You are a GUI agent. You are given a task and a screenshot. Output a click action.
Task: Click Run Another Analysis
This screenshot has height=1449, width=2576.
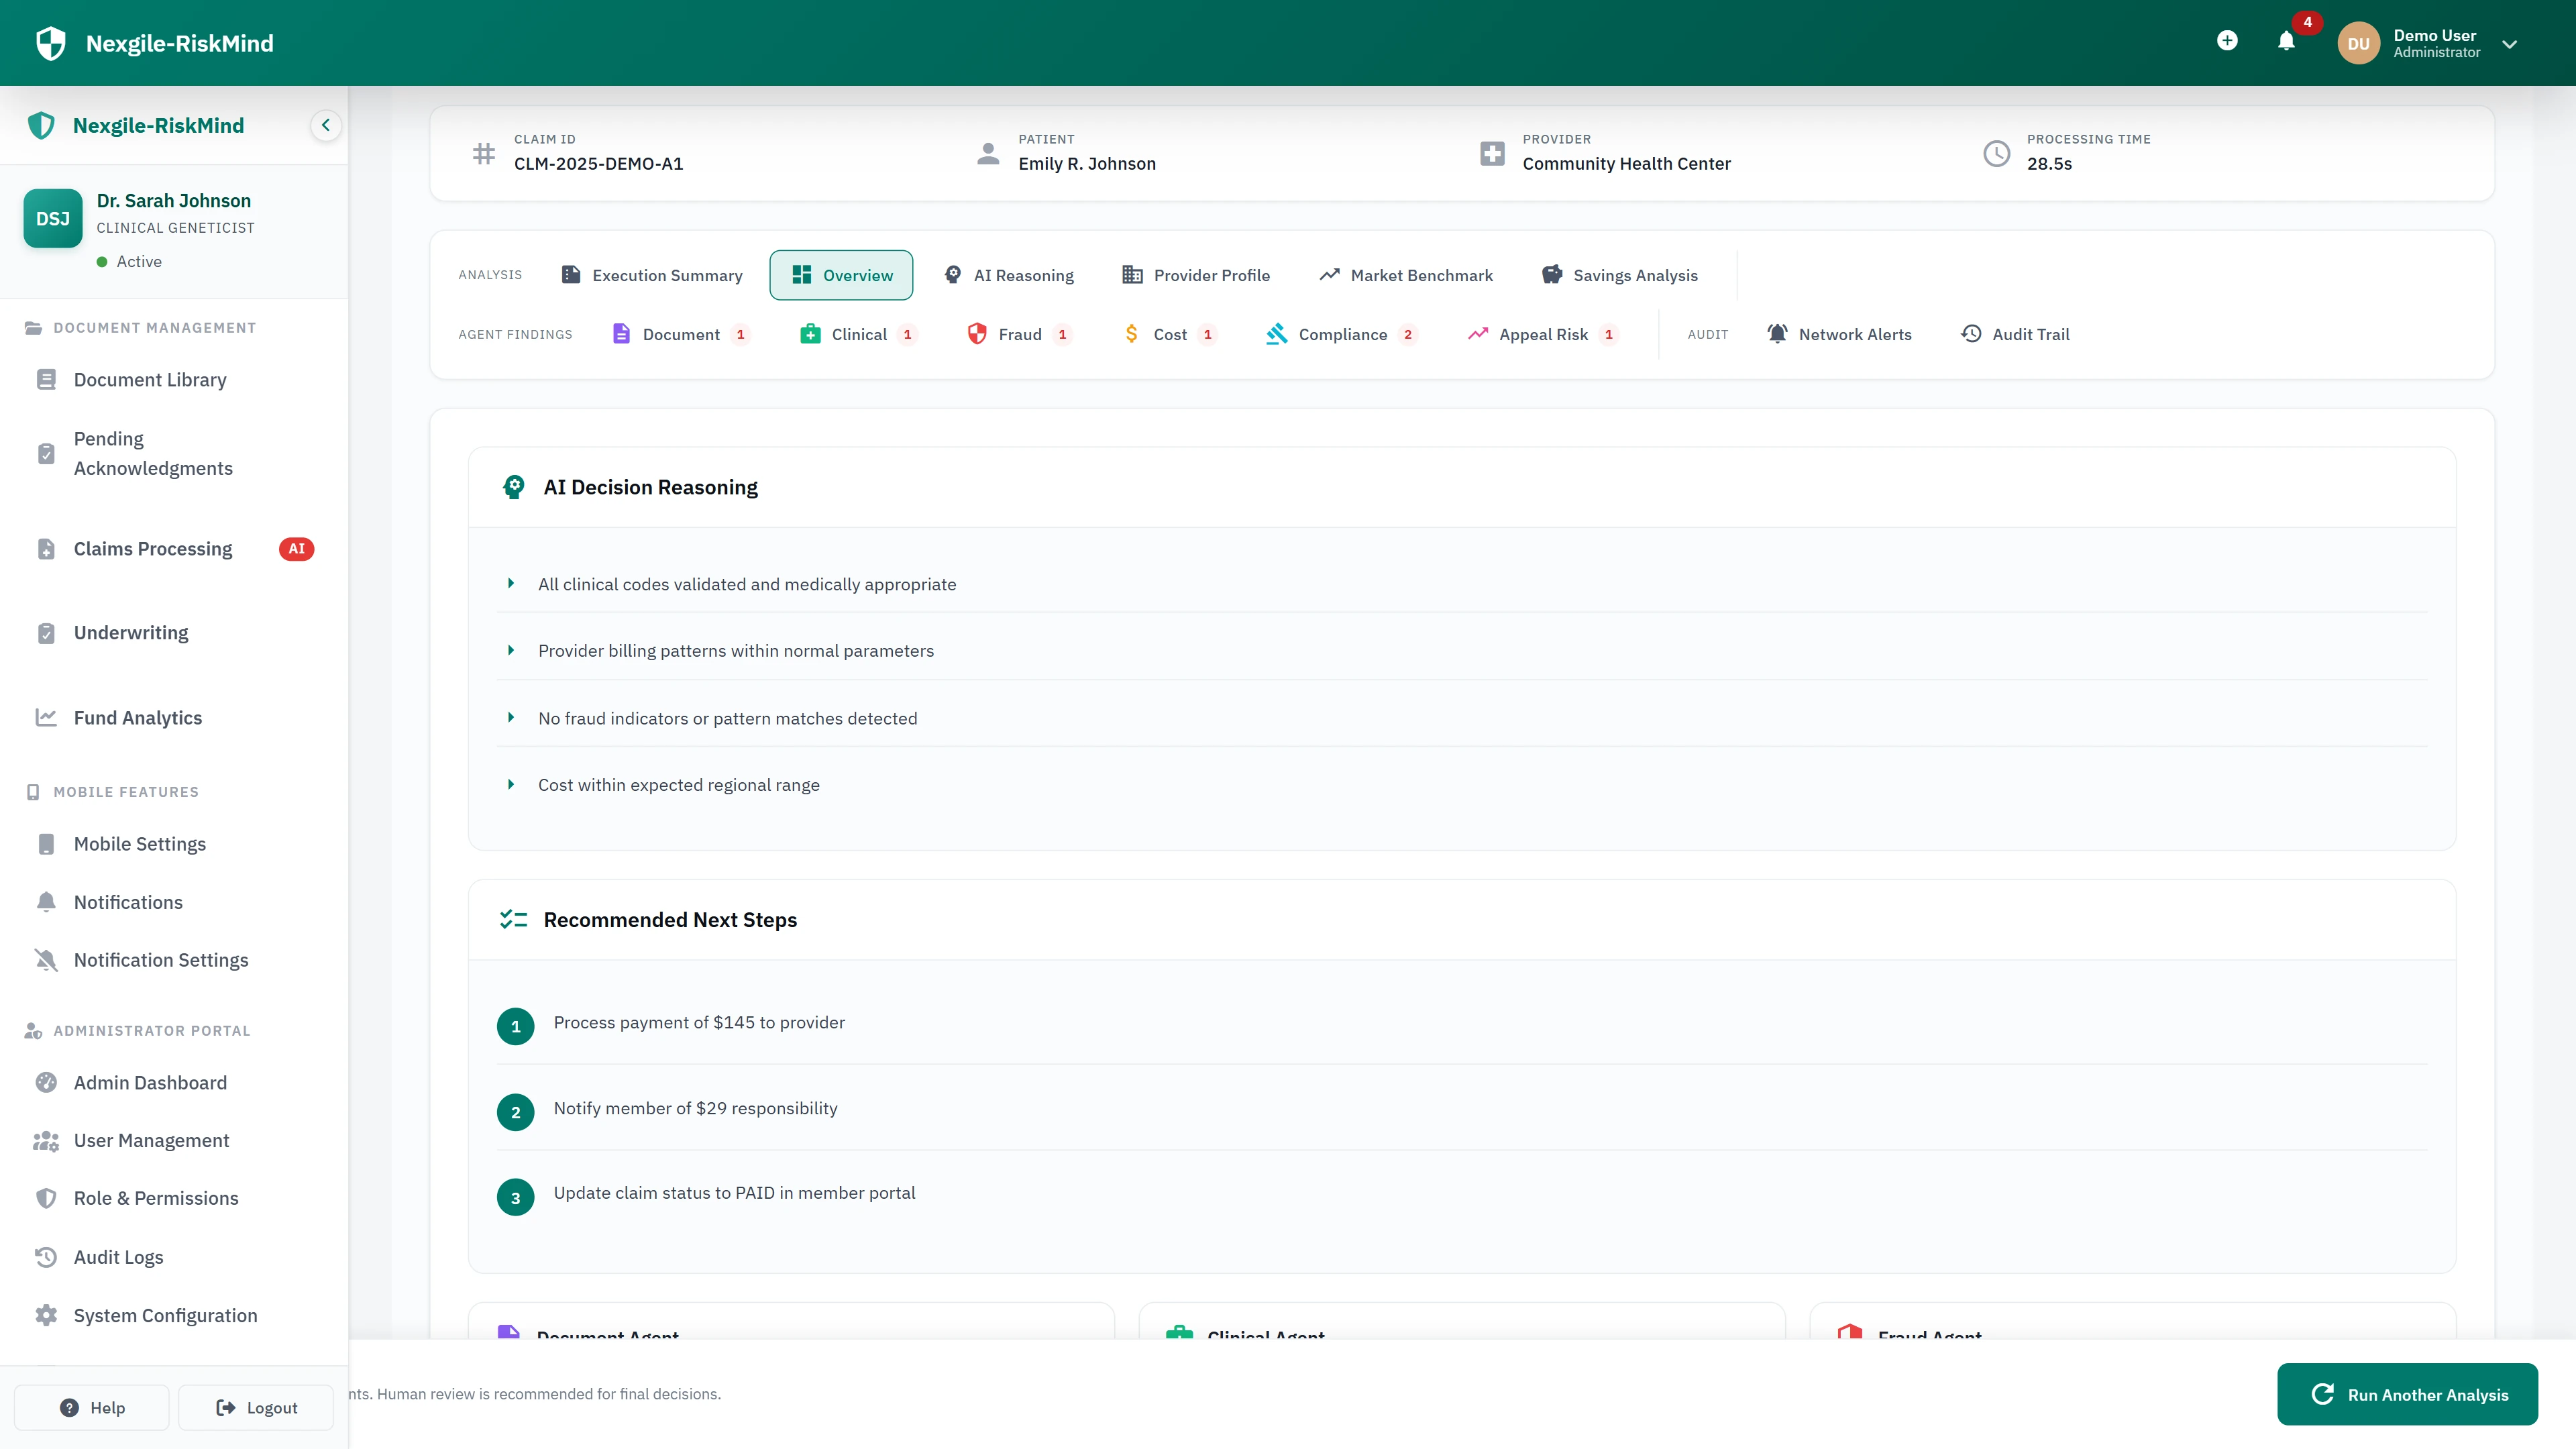click(2407, 1394)
